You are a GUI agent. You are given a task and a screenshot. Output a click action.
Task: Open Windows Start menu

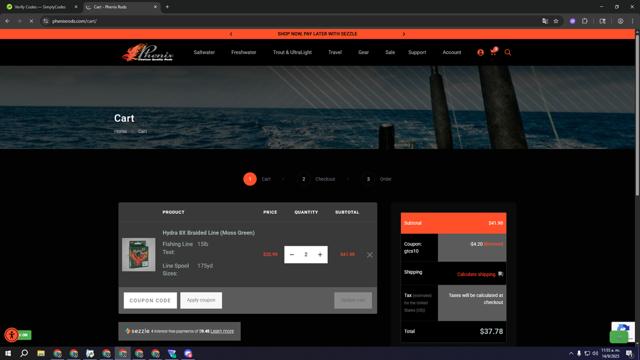[x=8, y=353]
